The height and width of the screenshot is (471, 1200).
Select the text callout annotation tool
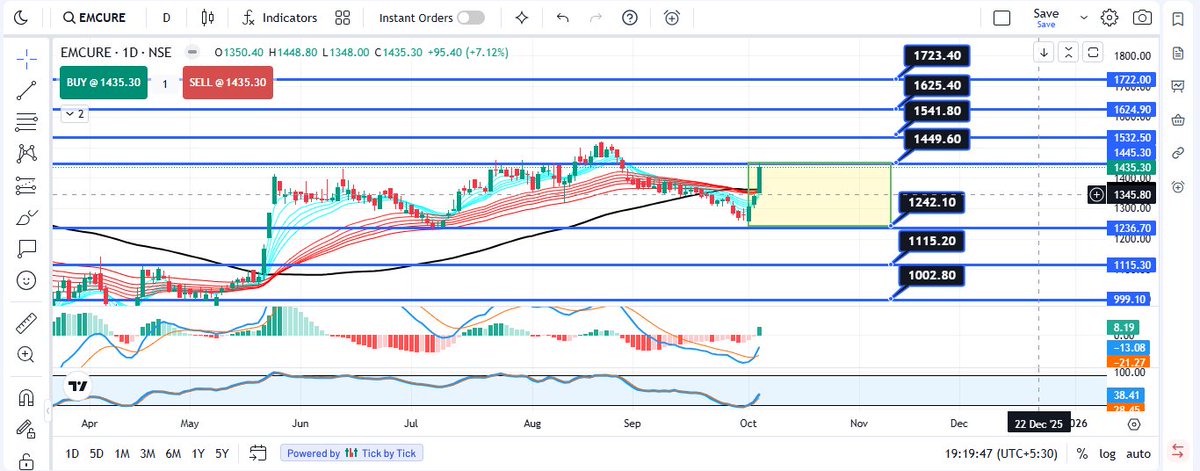pos(27,249)
